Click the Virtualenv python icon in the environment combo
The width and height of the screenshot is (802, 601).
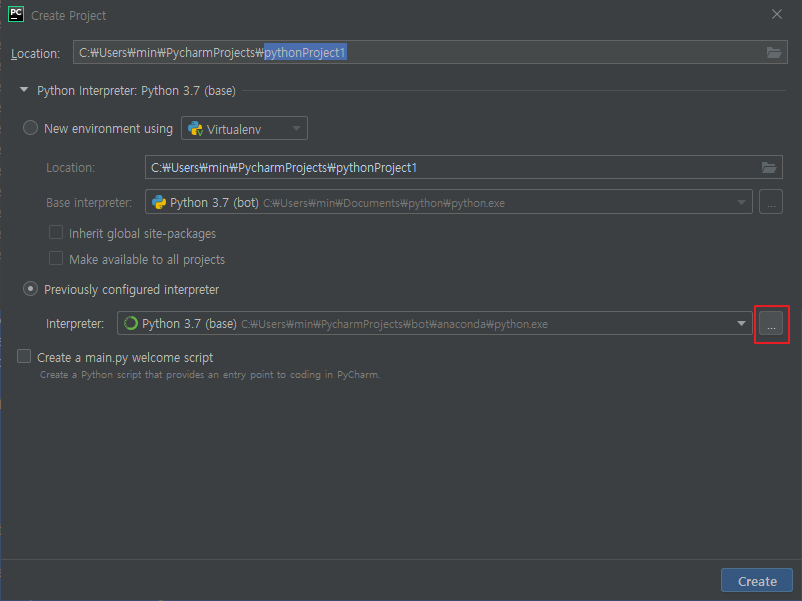[x=195, y=128]
